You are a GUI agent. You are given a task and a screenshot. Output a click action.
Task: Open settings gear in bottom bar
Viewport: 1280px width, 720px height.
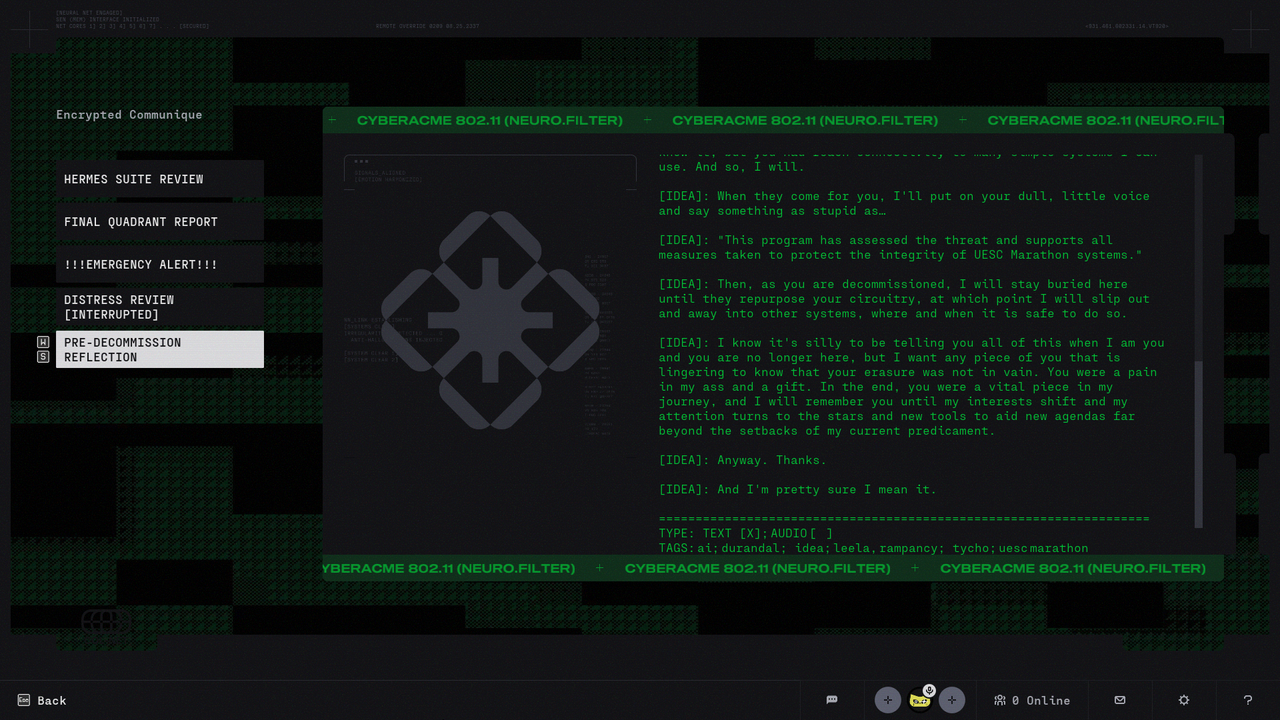(x=1184, y=700)
